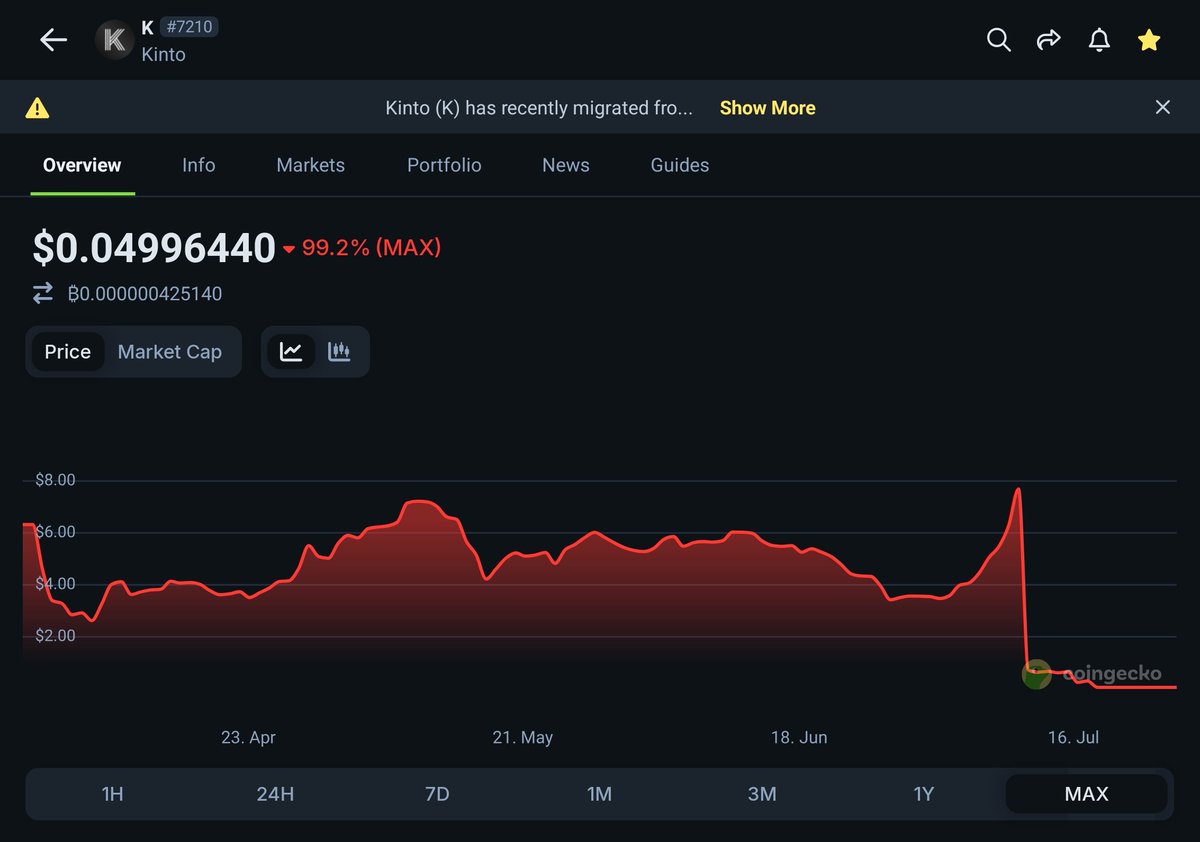Tap the BTC price ₿0.000000425140
This screenshot has width=1200, height=842.
[x=145, y=294]
